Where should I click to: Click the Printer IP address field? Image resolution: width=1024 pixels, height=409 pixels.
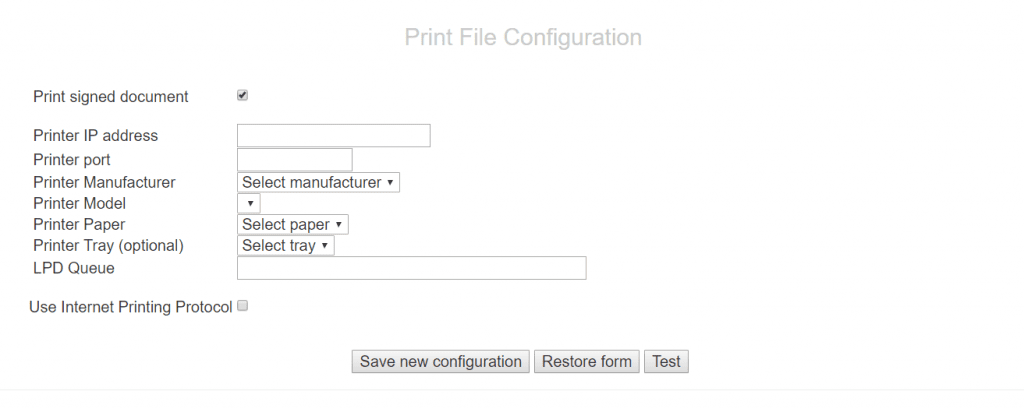(333, 136)
